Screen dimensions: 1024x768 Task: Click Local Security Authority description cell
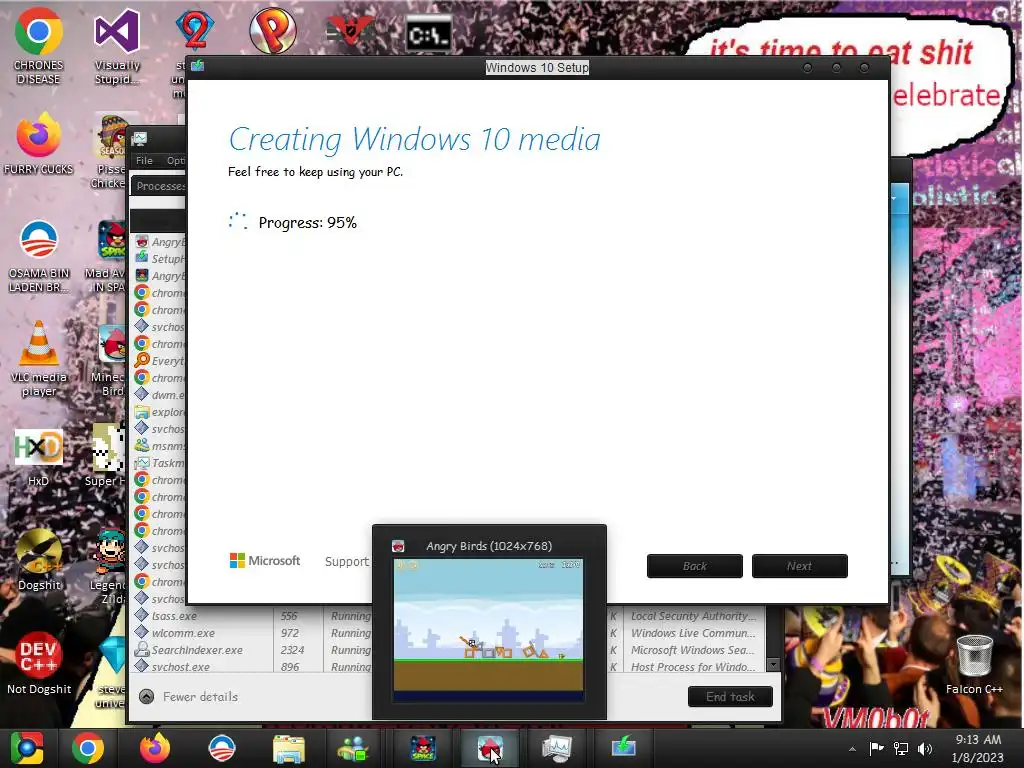tap(694, 616)
